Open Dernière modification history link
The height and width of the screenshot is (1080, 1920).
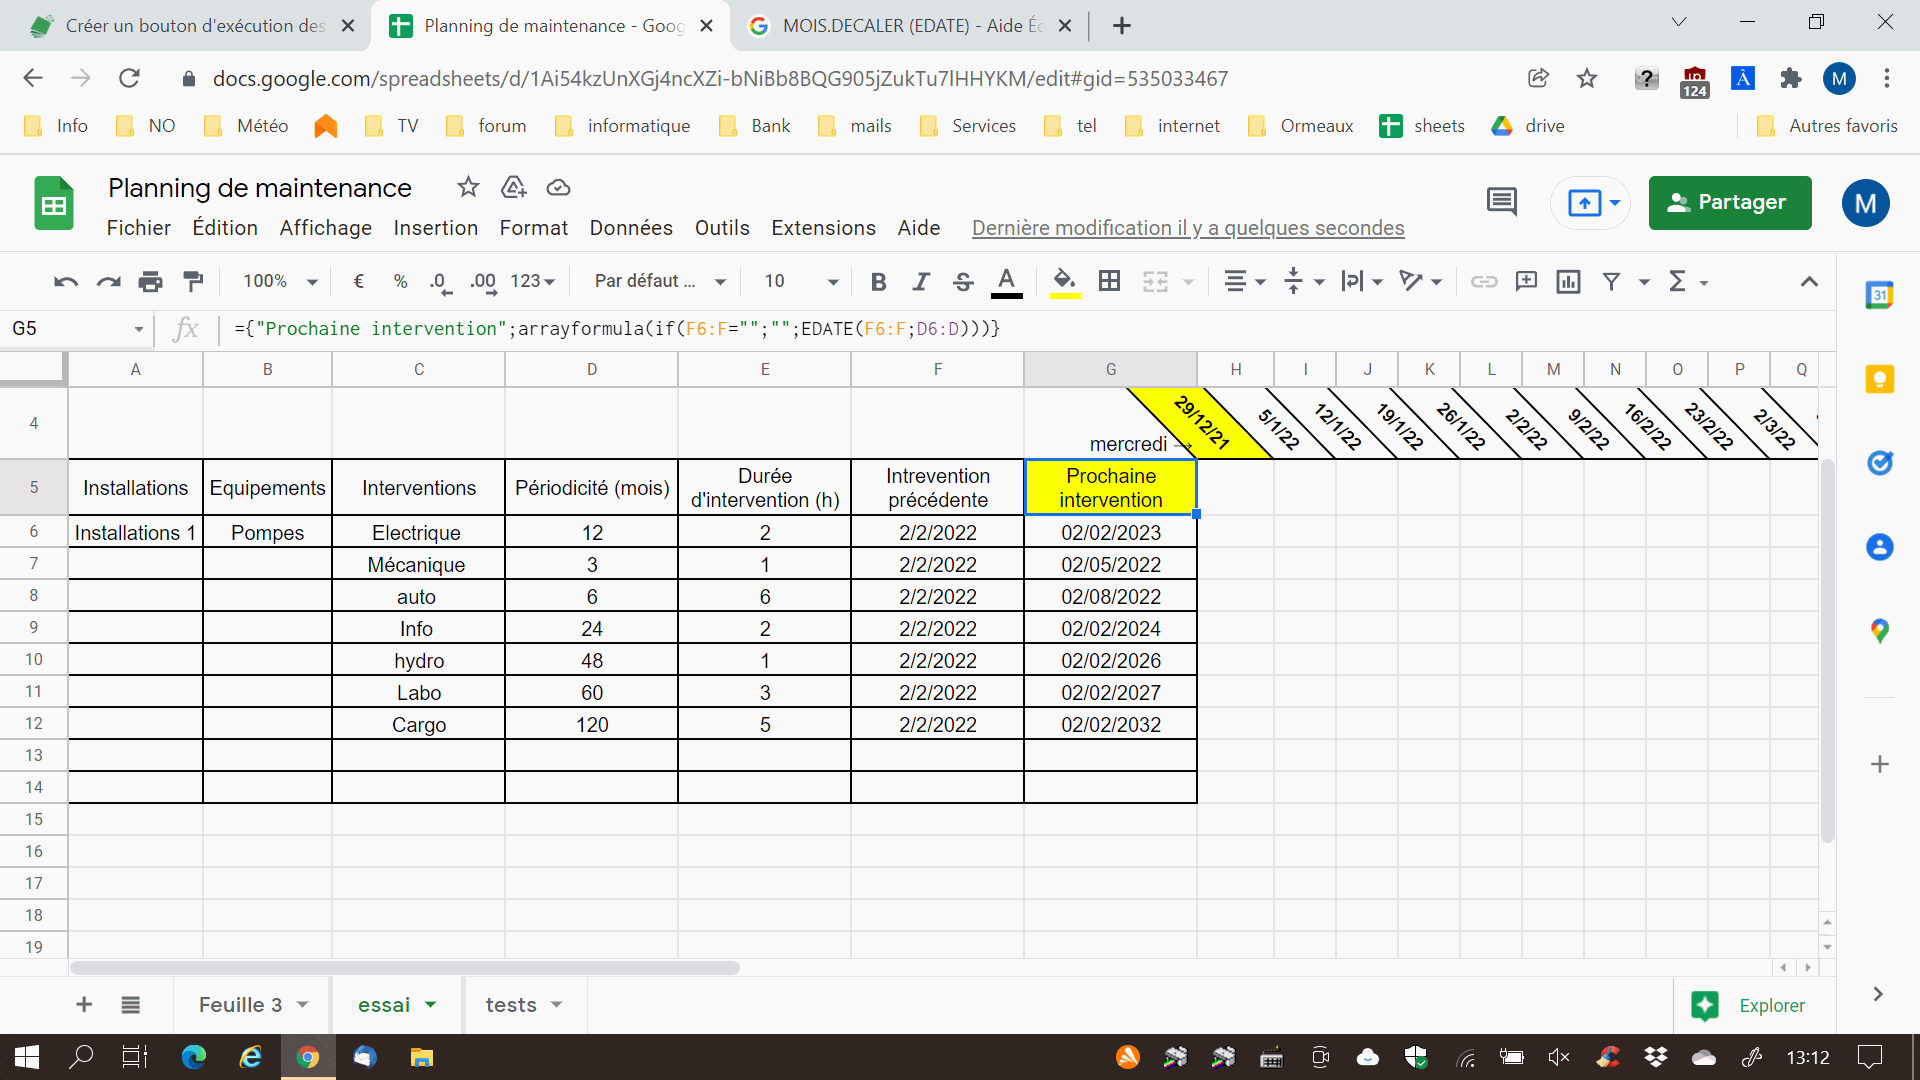pos(1187,228)
